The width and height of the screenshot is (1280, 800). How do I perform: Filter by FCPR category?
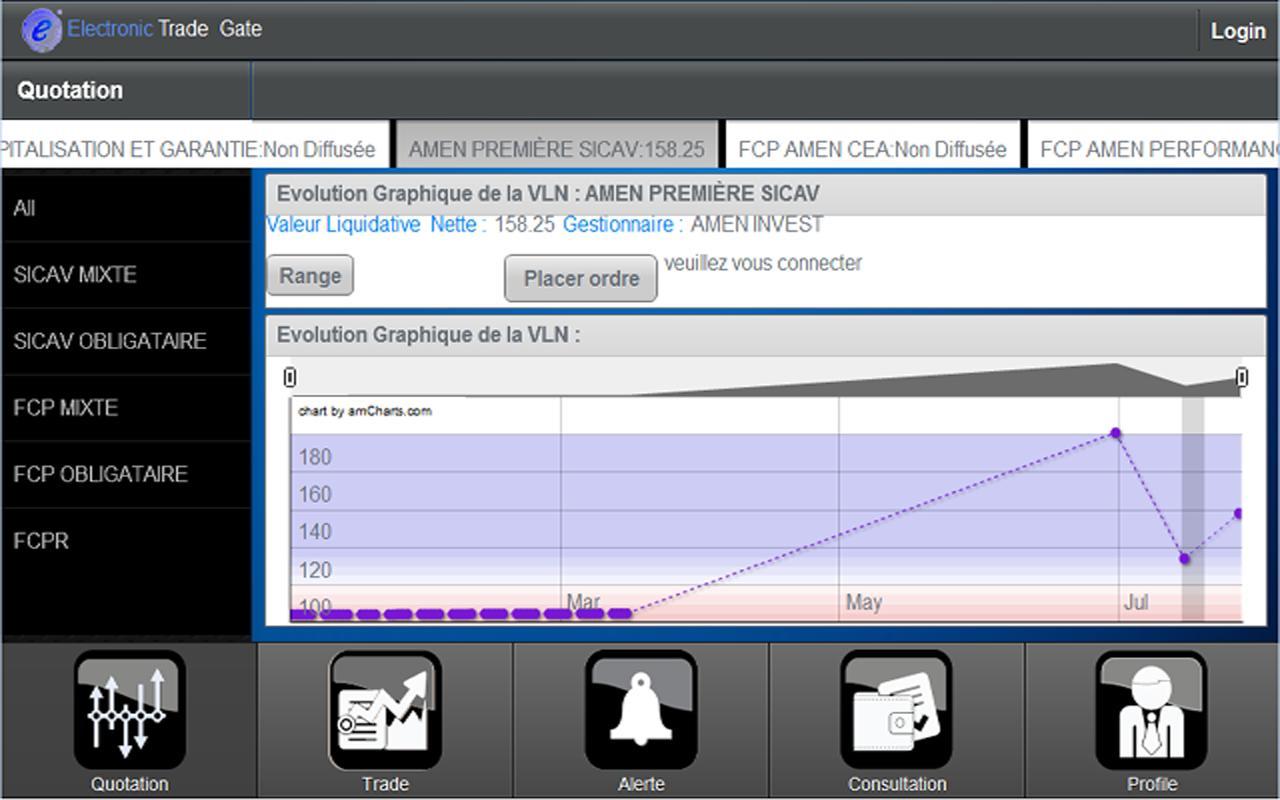[x=126, y=541]
